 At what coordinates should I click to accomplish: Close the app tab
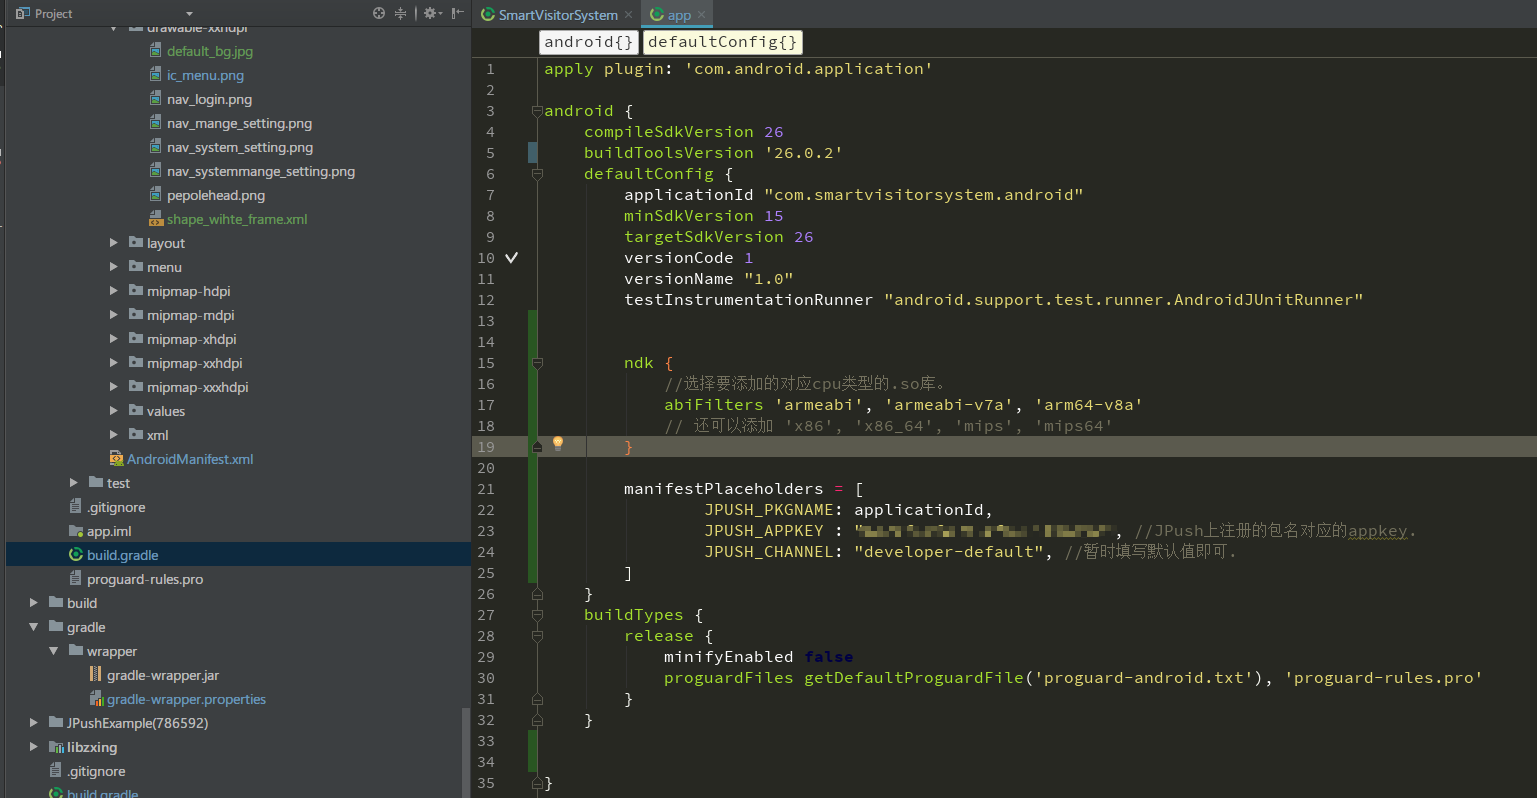pyautogui.click(x=701, y=15)
